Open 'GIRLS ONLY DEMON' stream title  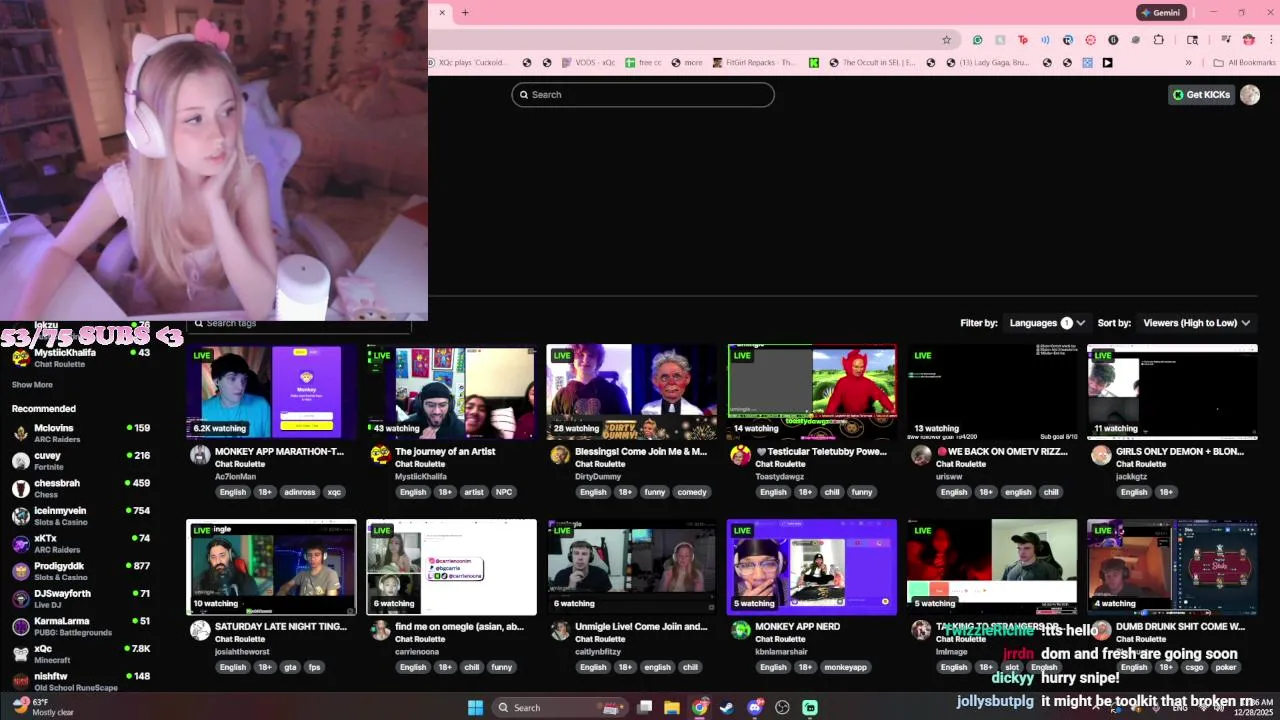[x=1180, y=451]
